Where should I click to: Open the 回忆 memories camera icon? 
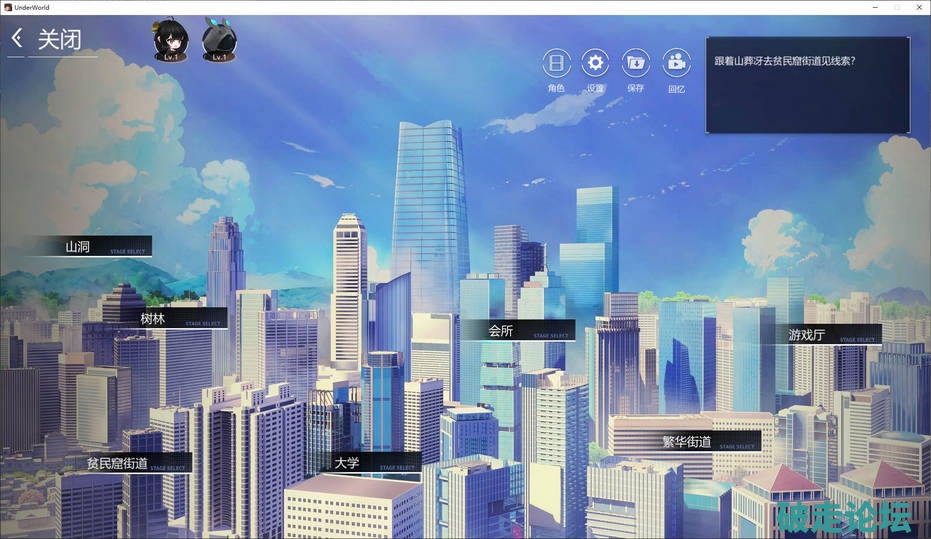click(x=676, y=64)
